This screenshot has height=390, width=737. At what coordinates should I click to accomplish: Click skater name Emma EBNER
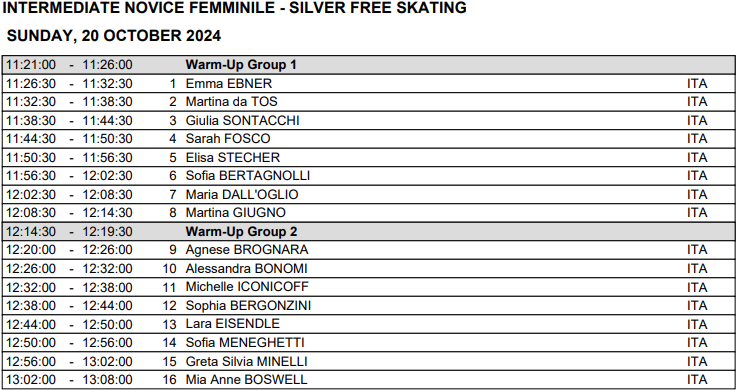tap(228, 84)
